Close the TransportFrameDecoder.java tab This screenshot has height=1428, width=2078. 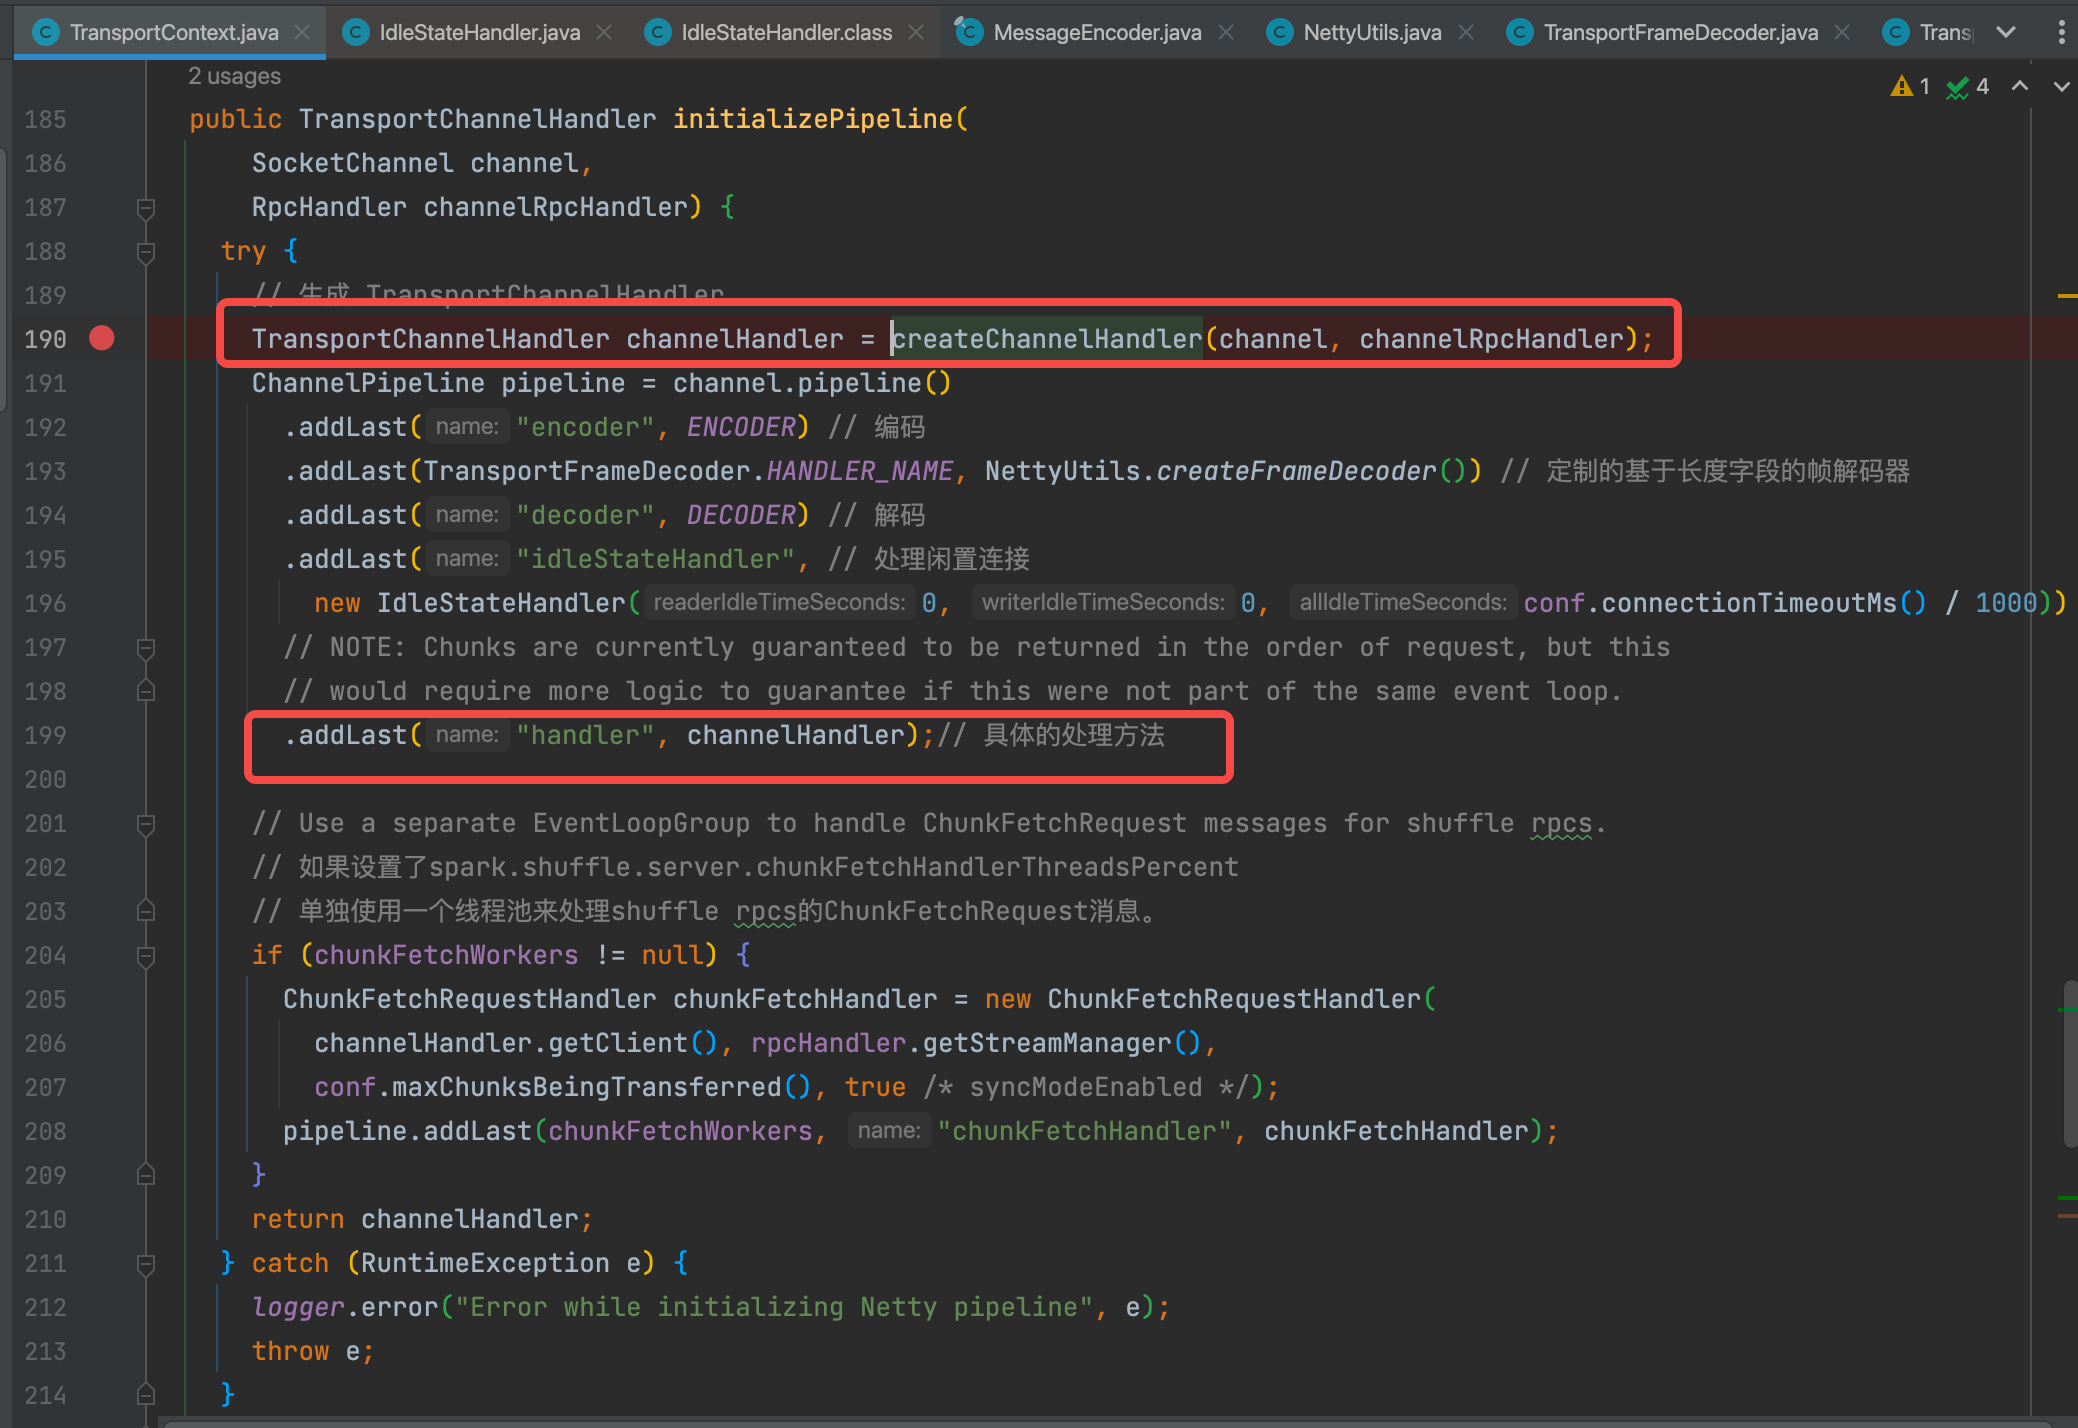coord(1842,32)
